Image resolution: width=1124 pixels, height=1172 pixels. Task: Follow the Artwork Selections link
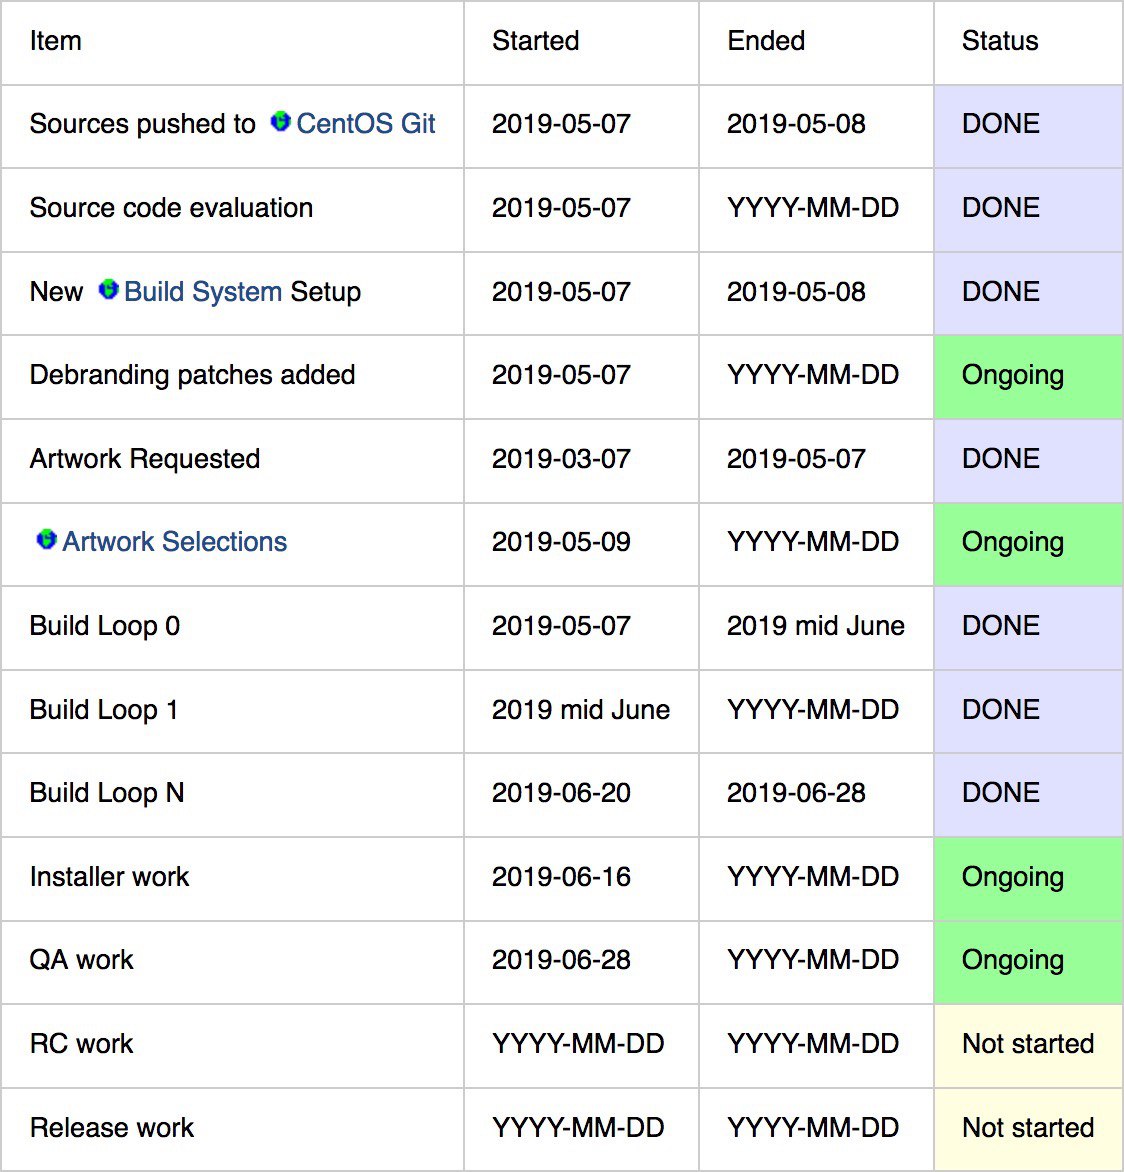click(x=174, y=541)
